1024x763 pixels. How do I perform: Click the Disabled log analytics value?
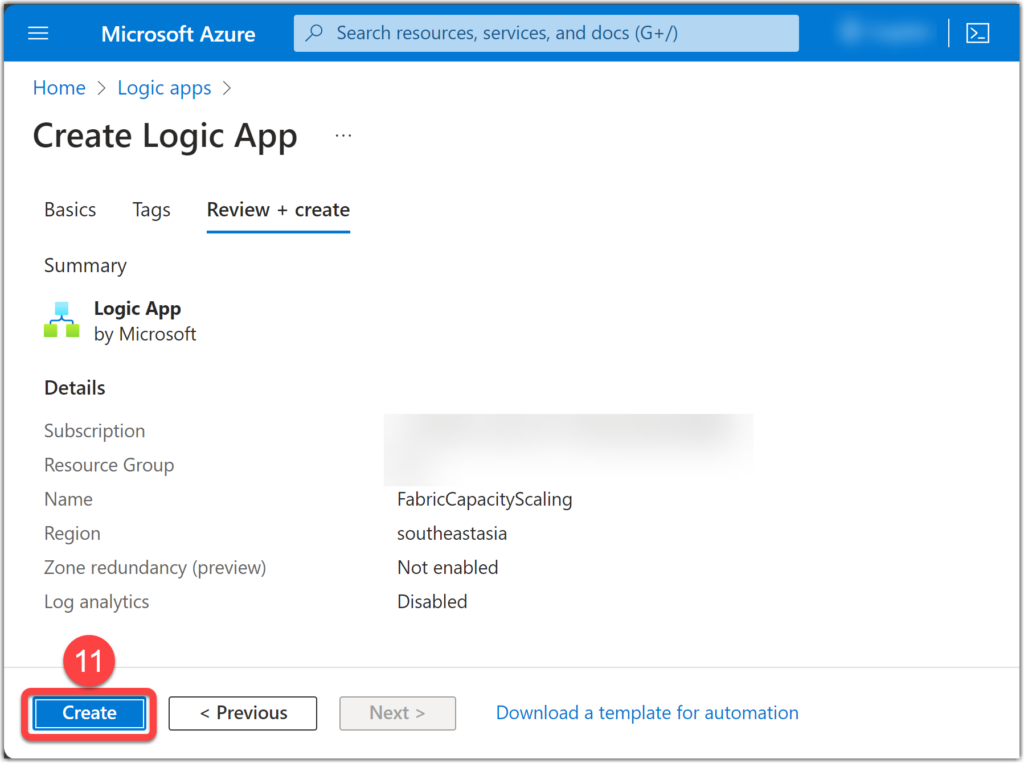432,602
